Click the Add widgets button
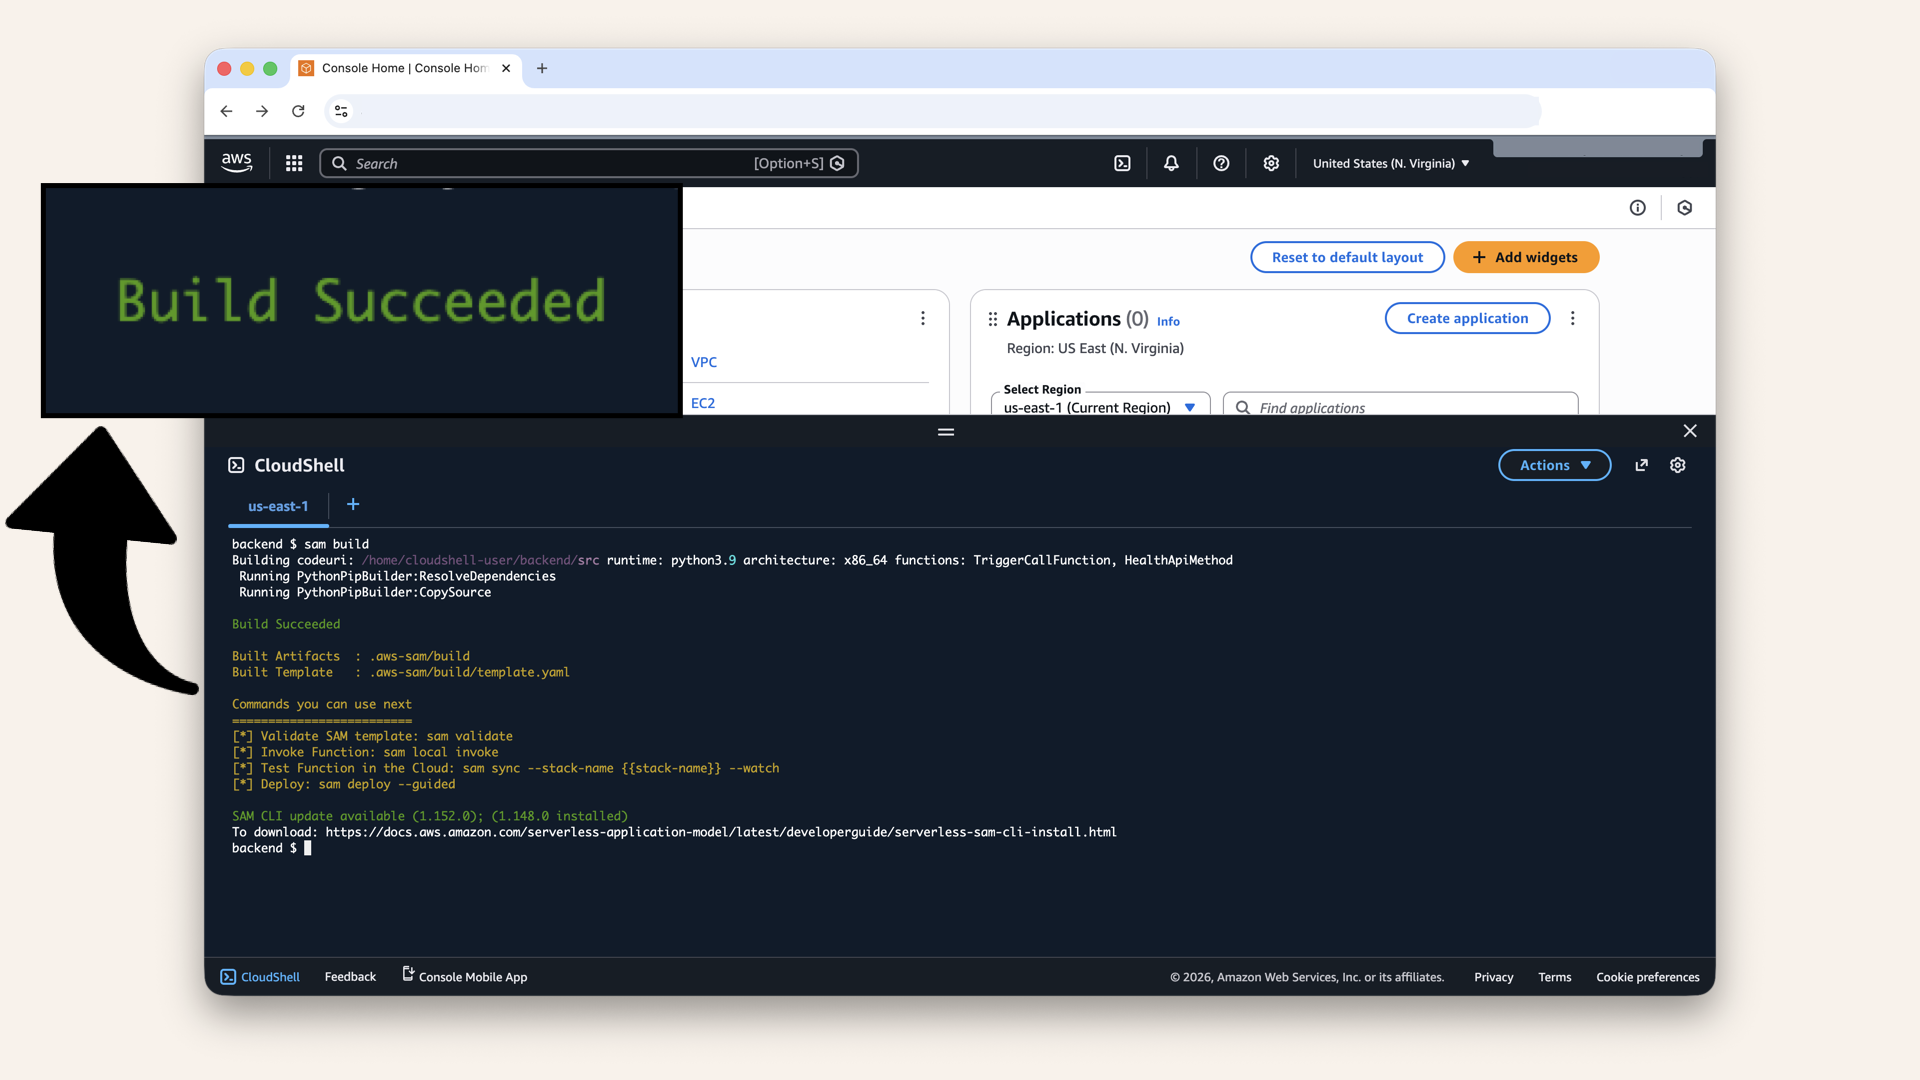The width and height of the screenshot is (1920, 1080). click(x=1525, y=257)
